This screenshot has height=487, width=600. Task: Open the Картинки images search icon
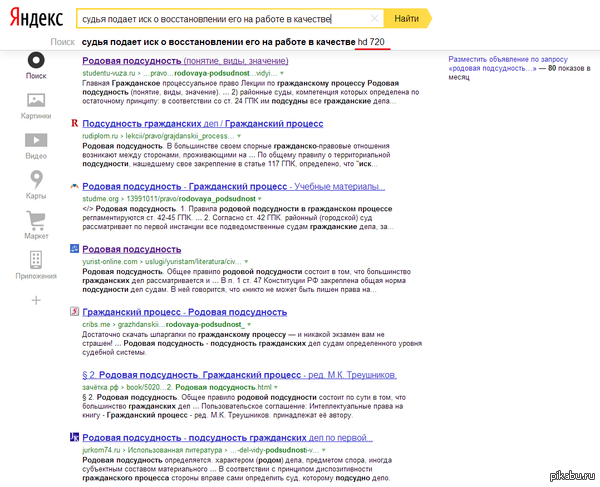[x=36, y=101]
